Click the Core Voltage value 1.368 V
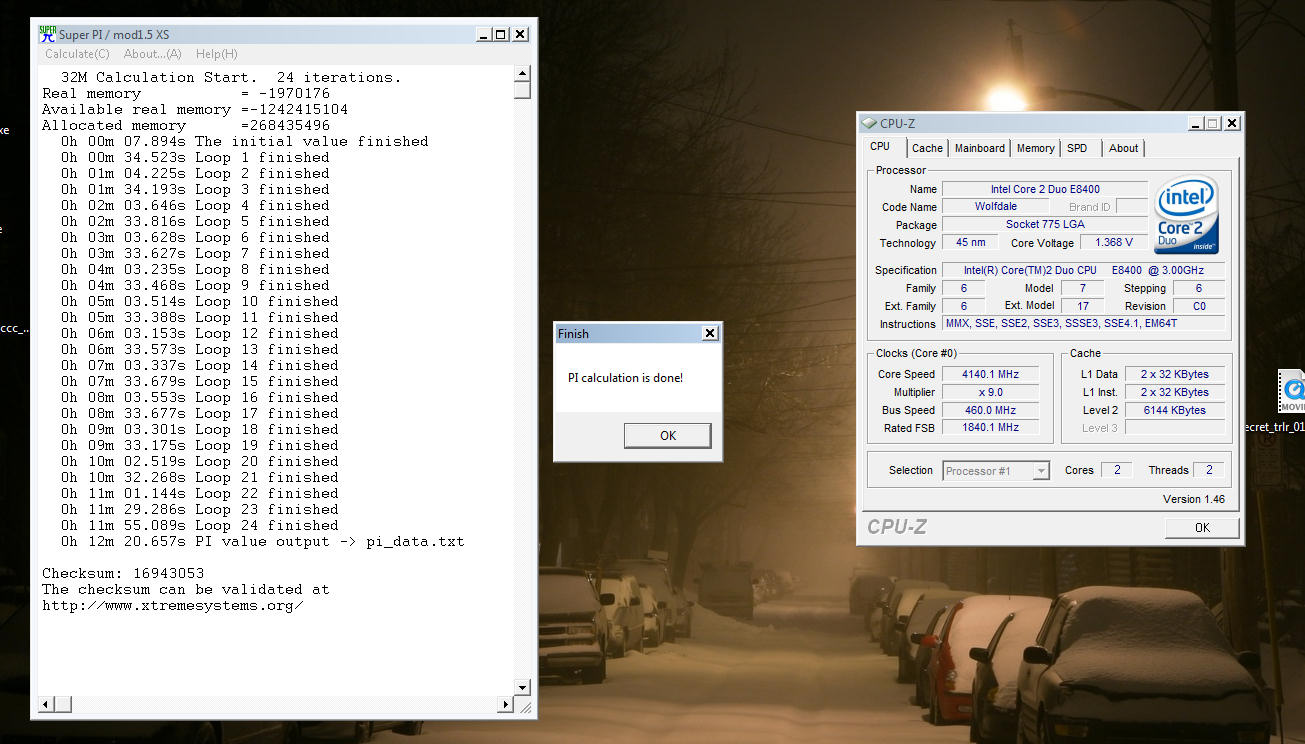 tap(1113, 243)
